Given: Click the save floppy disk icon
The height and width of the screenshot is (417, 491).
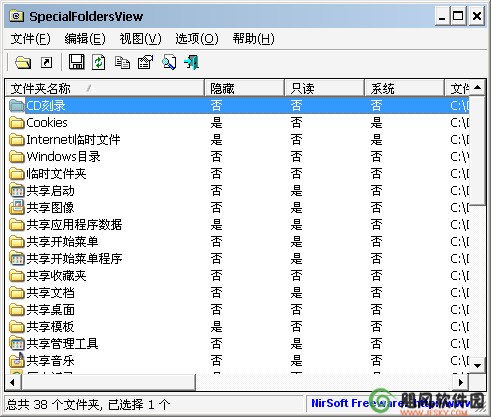Looking at the screenshot, I should click(x=77, y=62).
